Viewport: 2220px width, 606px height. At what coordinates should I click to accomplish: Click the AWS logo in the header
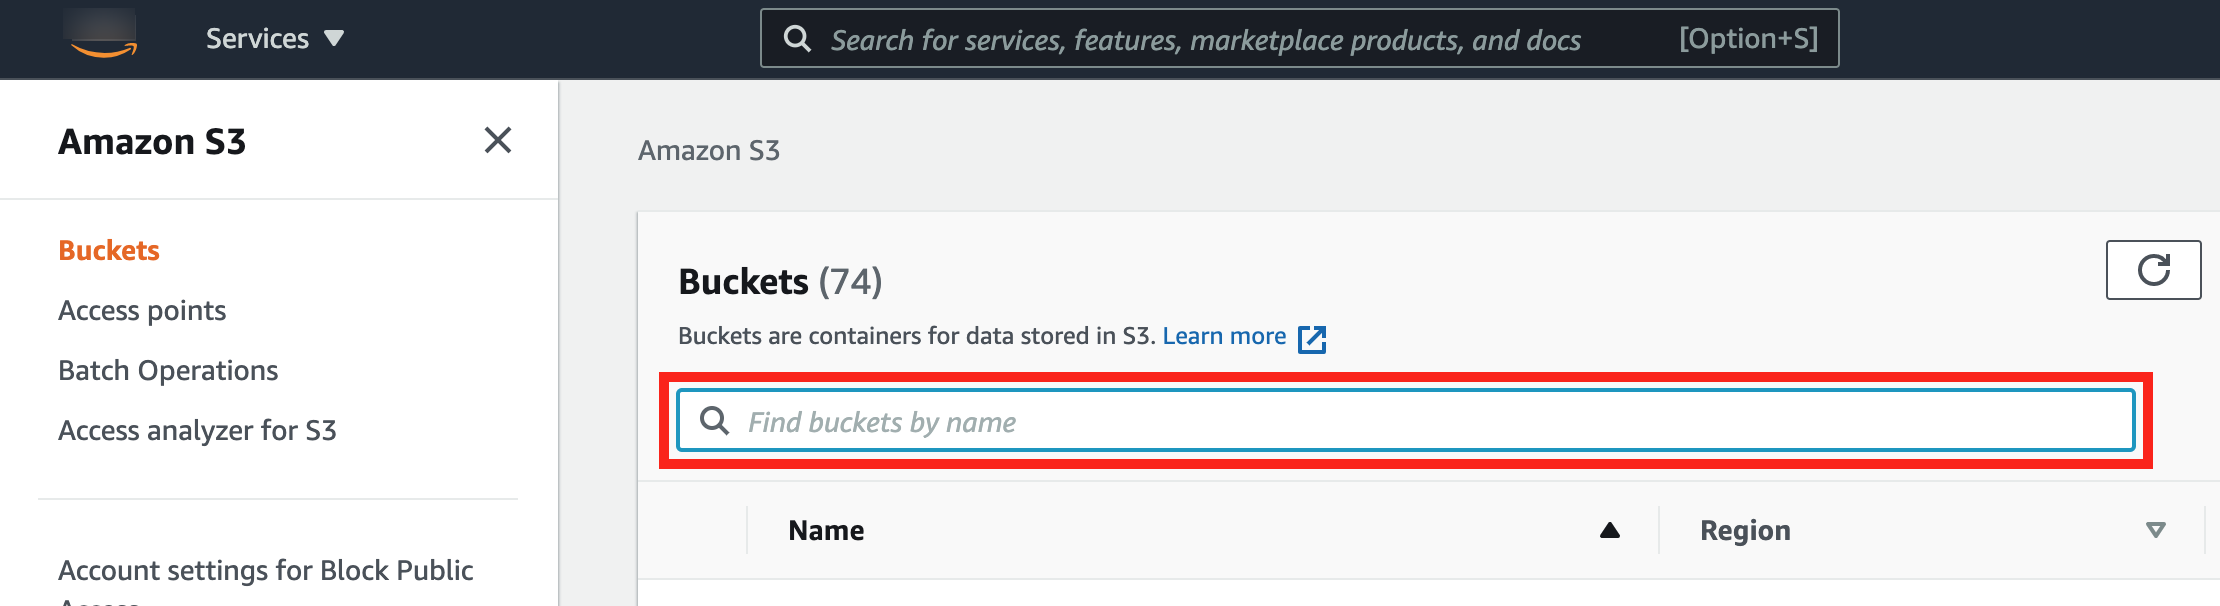tap(102, 37)
